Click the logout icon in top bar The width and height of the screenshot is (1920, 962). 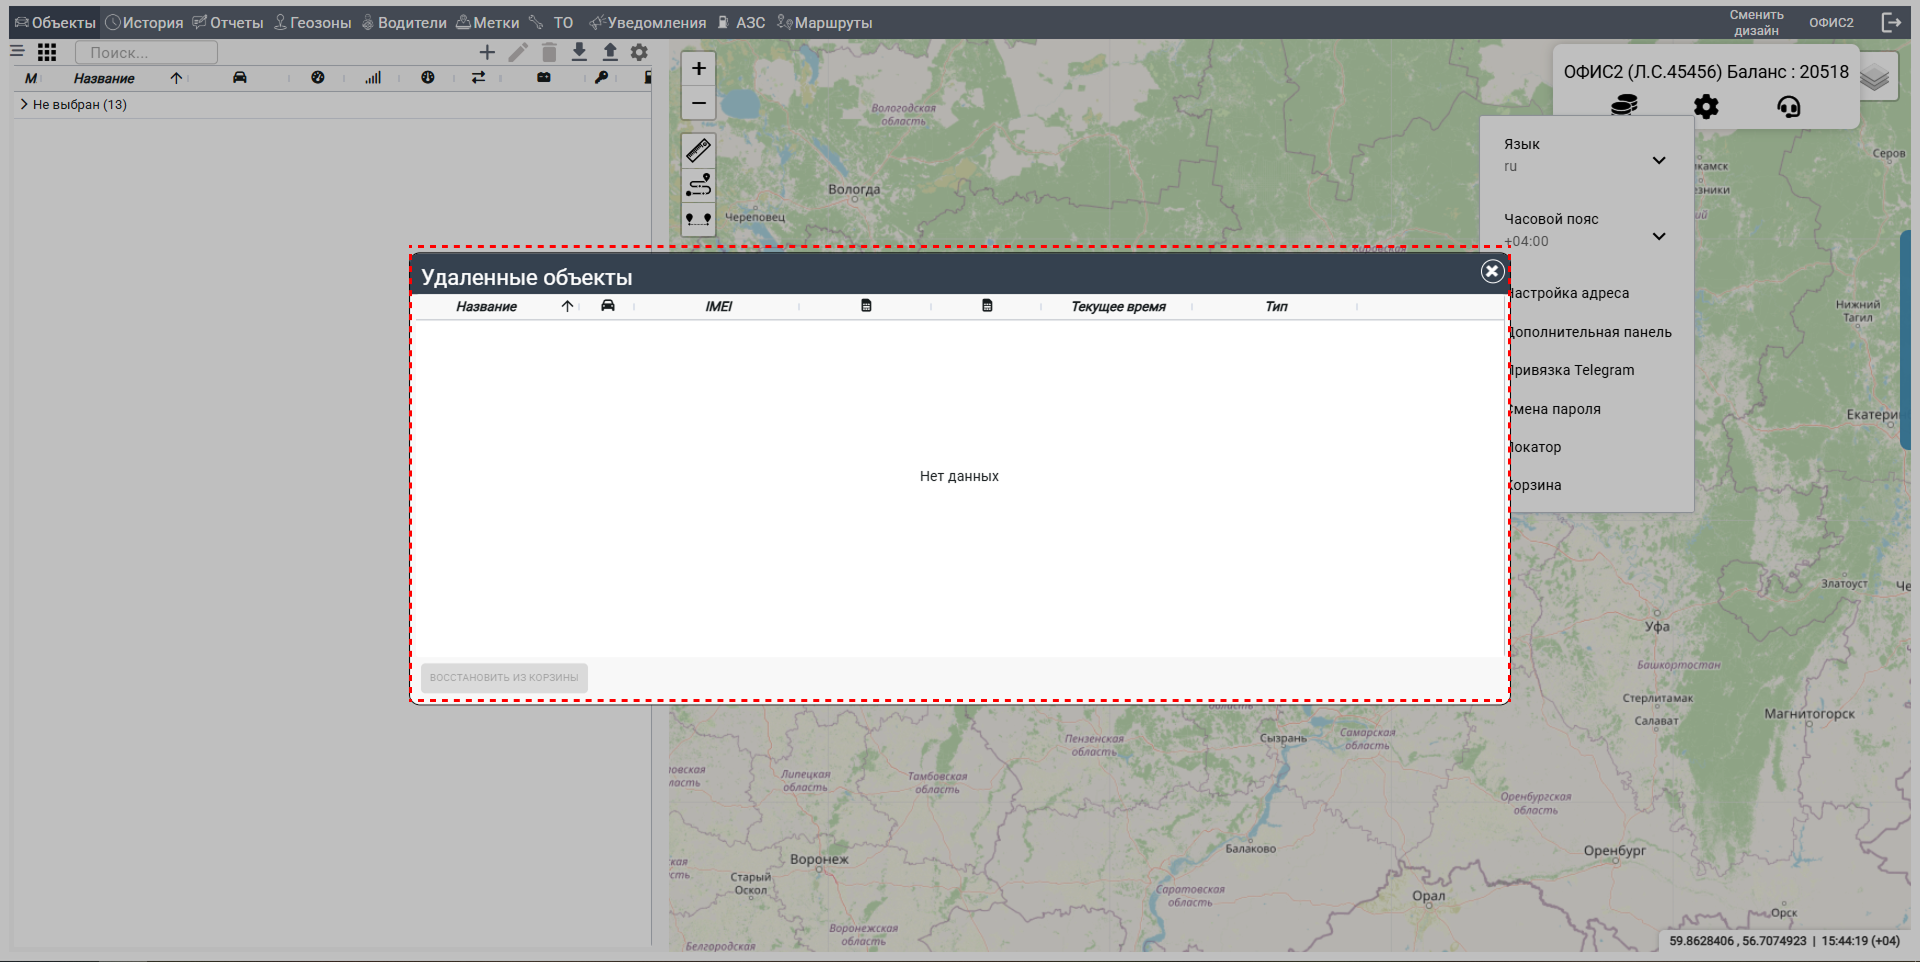tap(1891, 22)
